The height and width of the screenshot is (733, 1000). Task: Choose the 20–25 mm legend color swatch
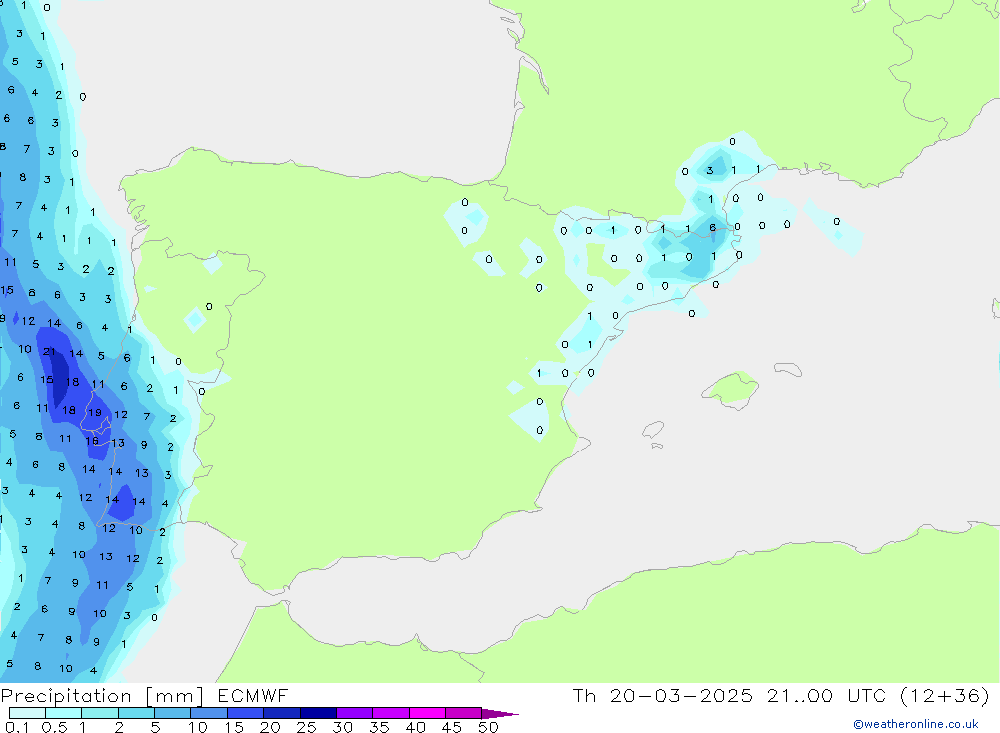[282, 713]
